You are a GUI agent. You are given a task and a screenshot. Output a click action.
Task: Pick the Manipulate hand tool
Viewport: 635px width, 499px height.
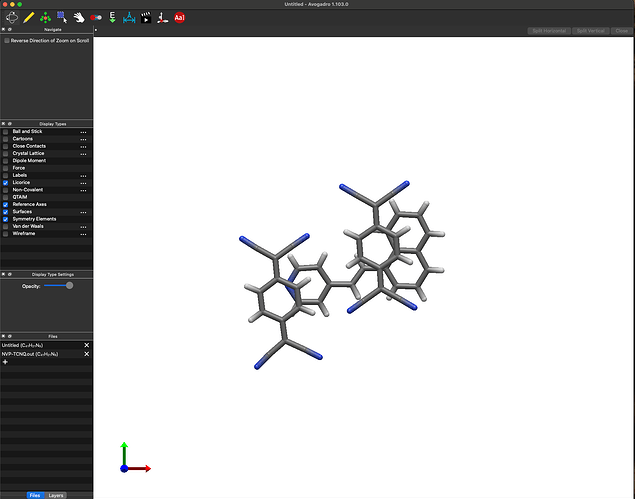coord(78,17)
